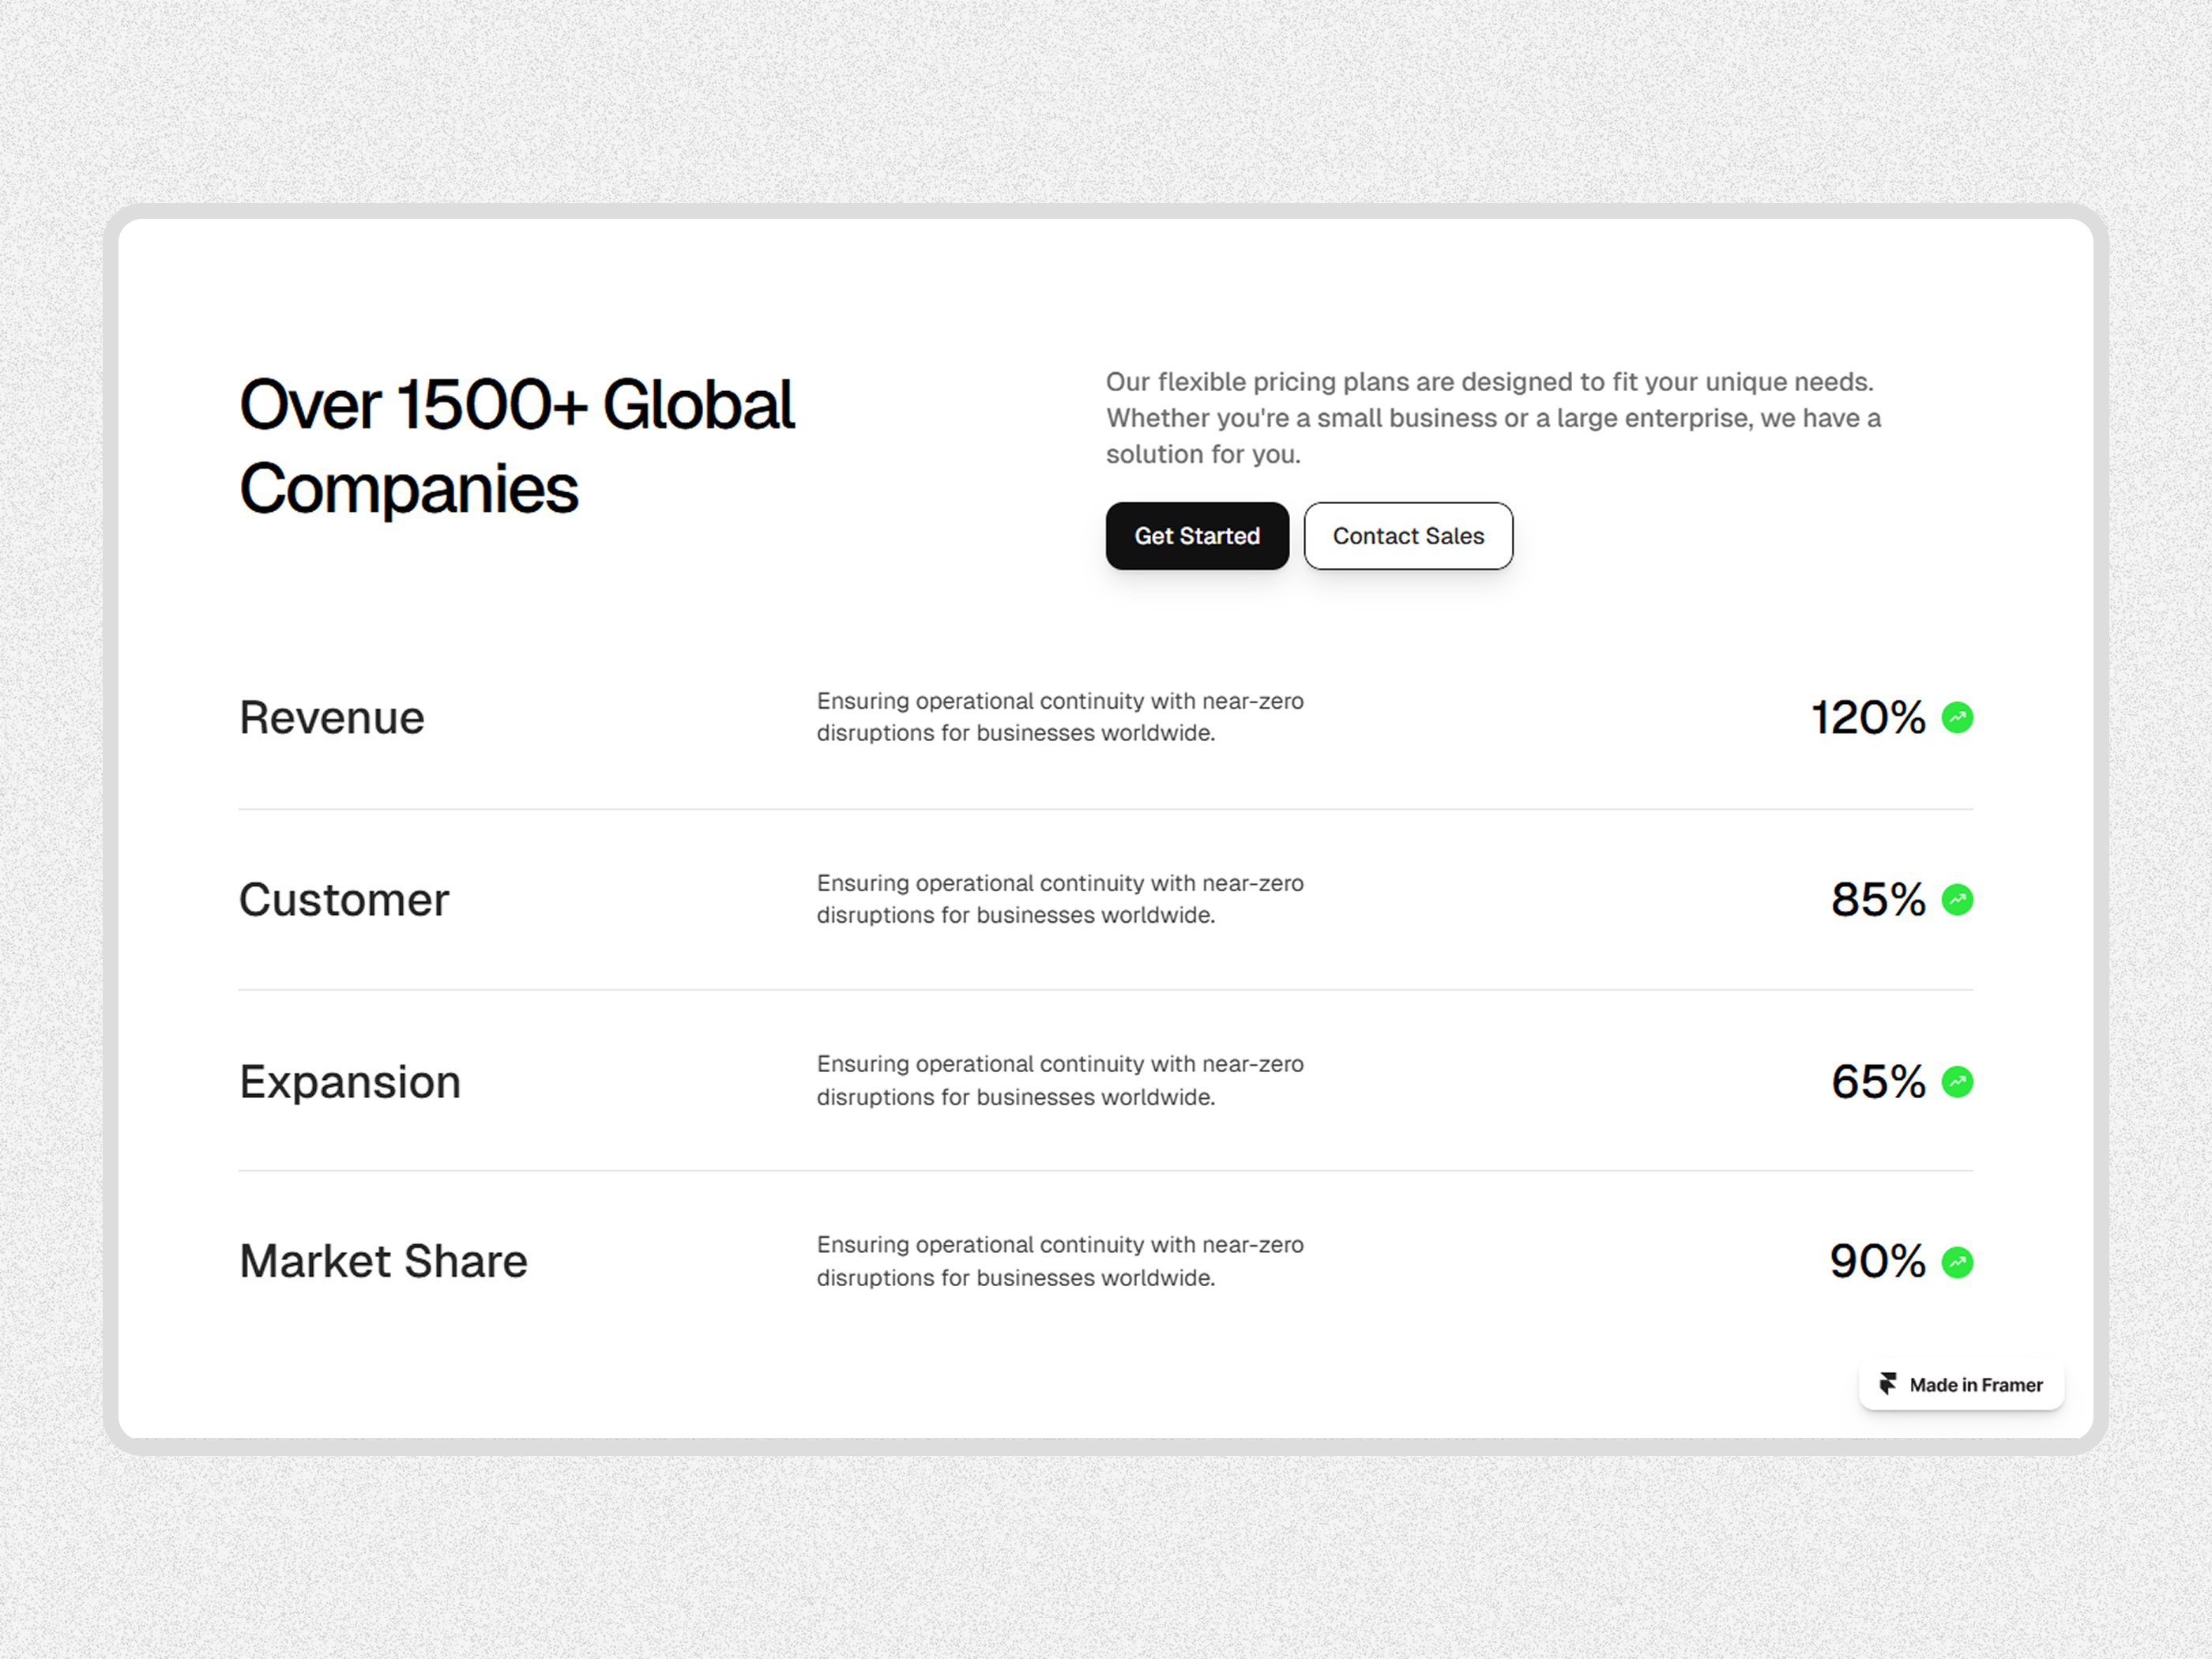Click the 85% customer statistic
Screen dimensions: 2212x1659
tap(1877, 900)
